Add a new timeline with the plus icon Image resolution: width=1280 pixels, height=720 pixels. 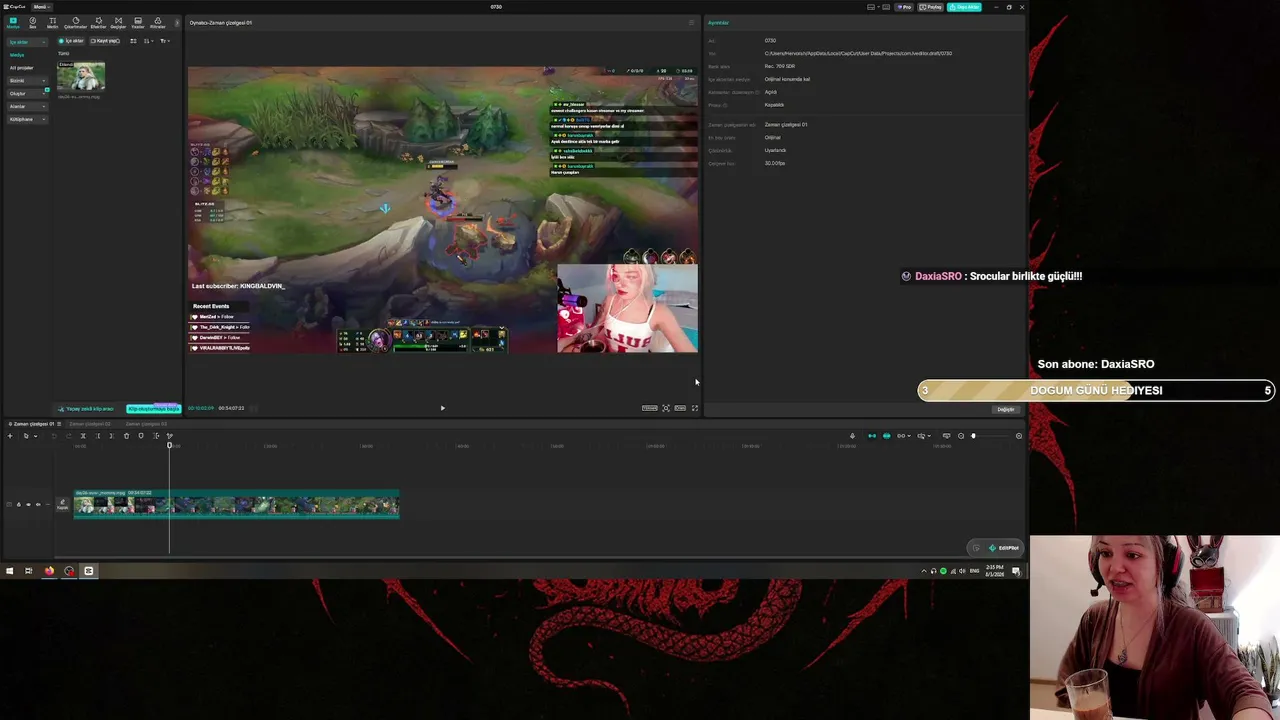(10, 436)
